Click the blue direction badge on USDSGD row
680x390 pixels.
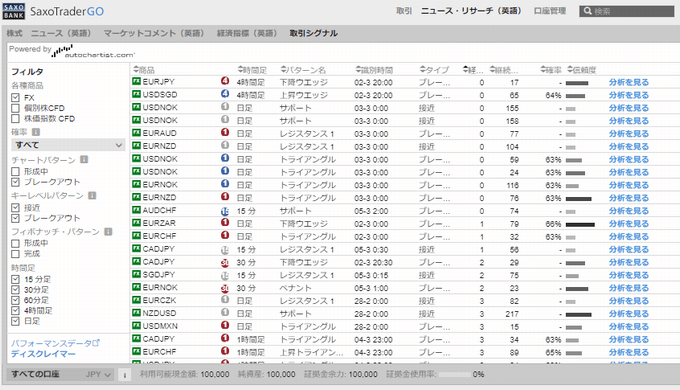(x=225, y=93)
